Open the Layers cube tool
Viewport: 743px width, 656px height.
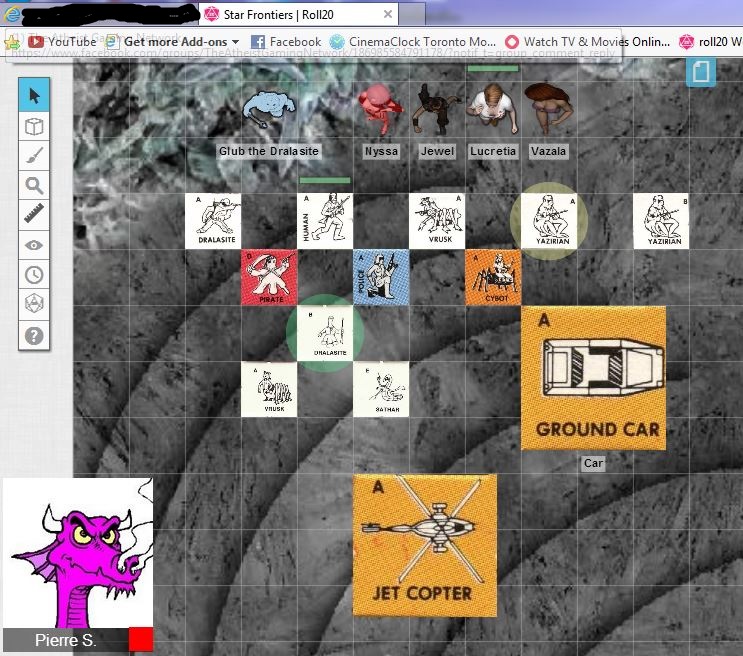[34, 126]
